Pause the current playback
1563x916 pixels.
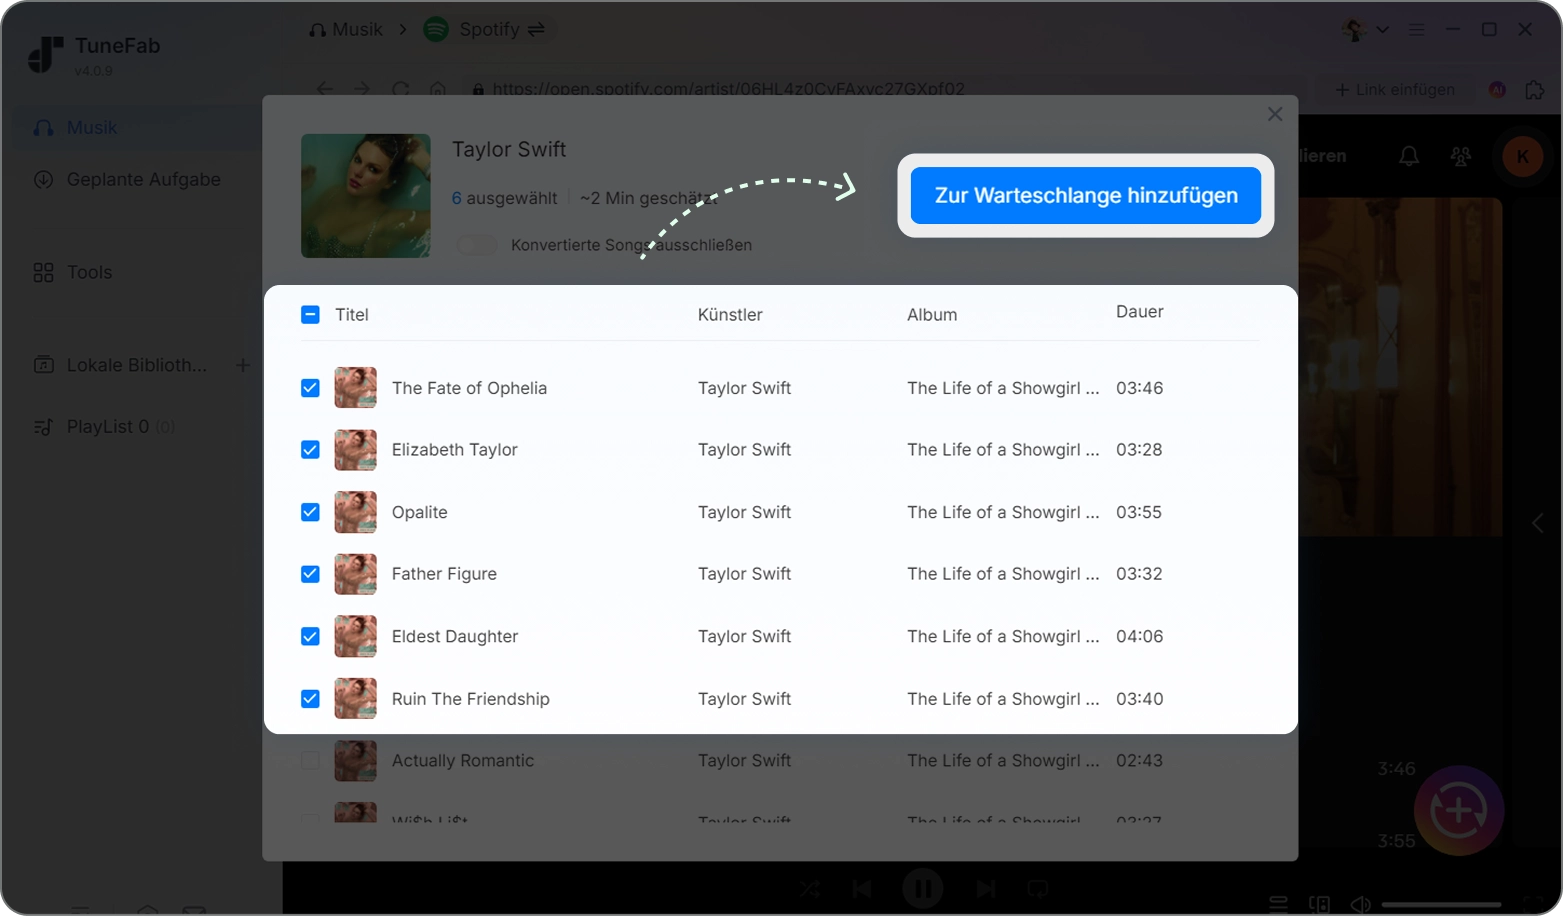(x=923, y=888)
